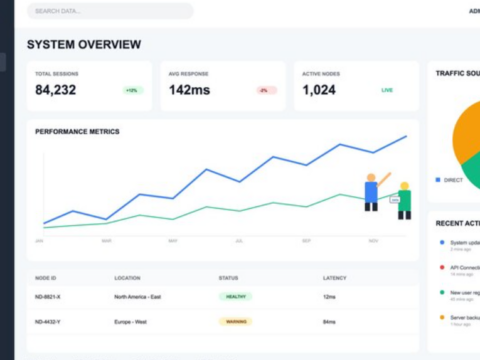
Task: Select node row ND-8821-X
Action: pyautogui.click(x=223, y=297)
